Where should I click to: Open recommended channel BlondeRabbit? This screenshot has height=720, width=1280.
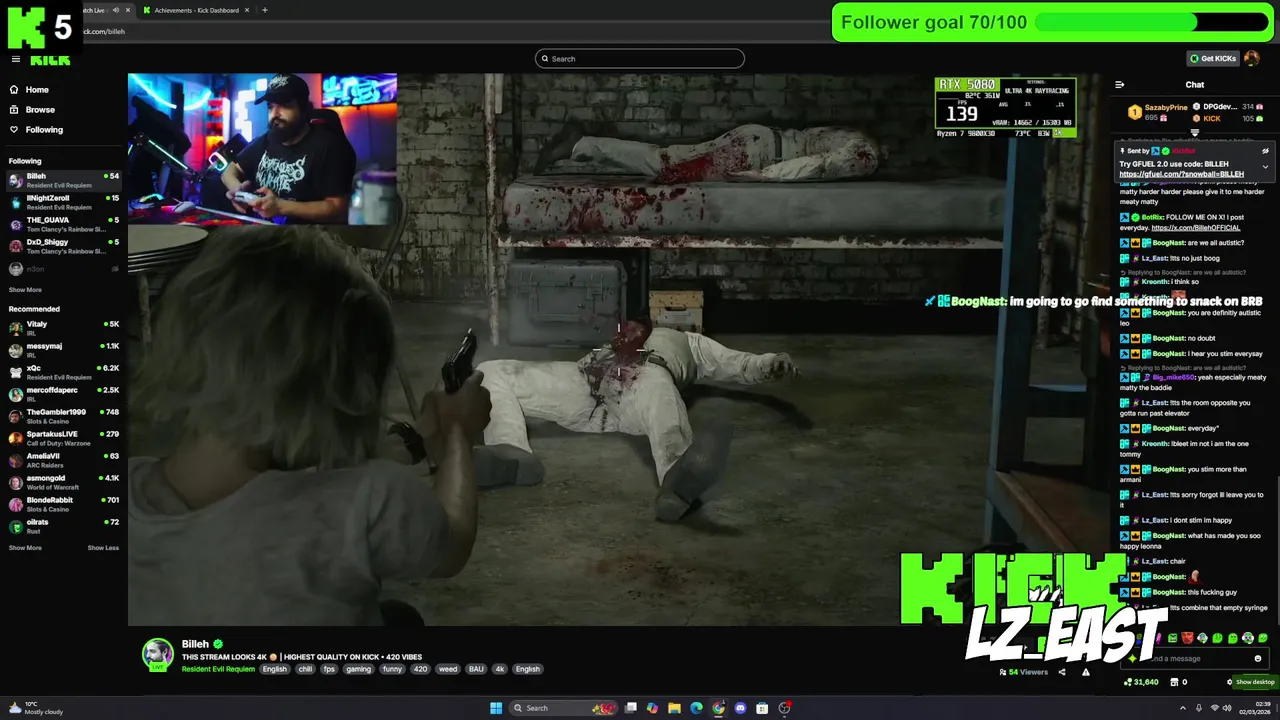click(x=63, y=504)
